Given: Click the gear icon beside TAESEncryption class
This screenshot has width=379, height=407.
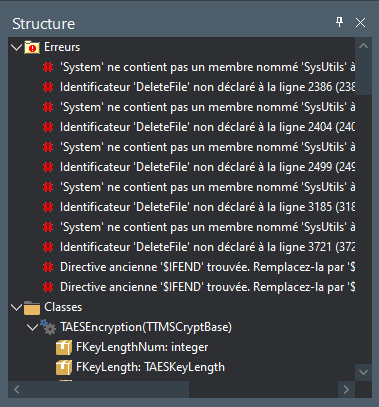Looking at the screenshot, I should [x=48, y=327].
